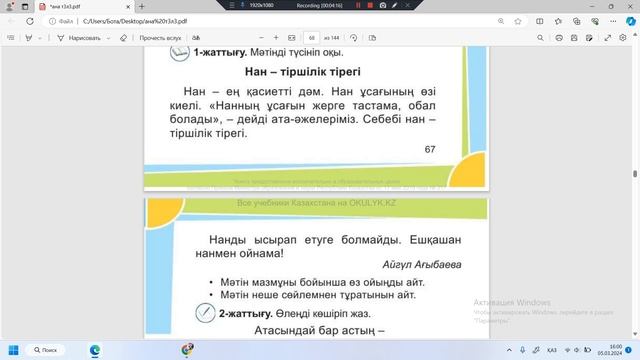
Task: Open the recorder drawing pen tool
Action: (x=395, y=5)
